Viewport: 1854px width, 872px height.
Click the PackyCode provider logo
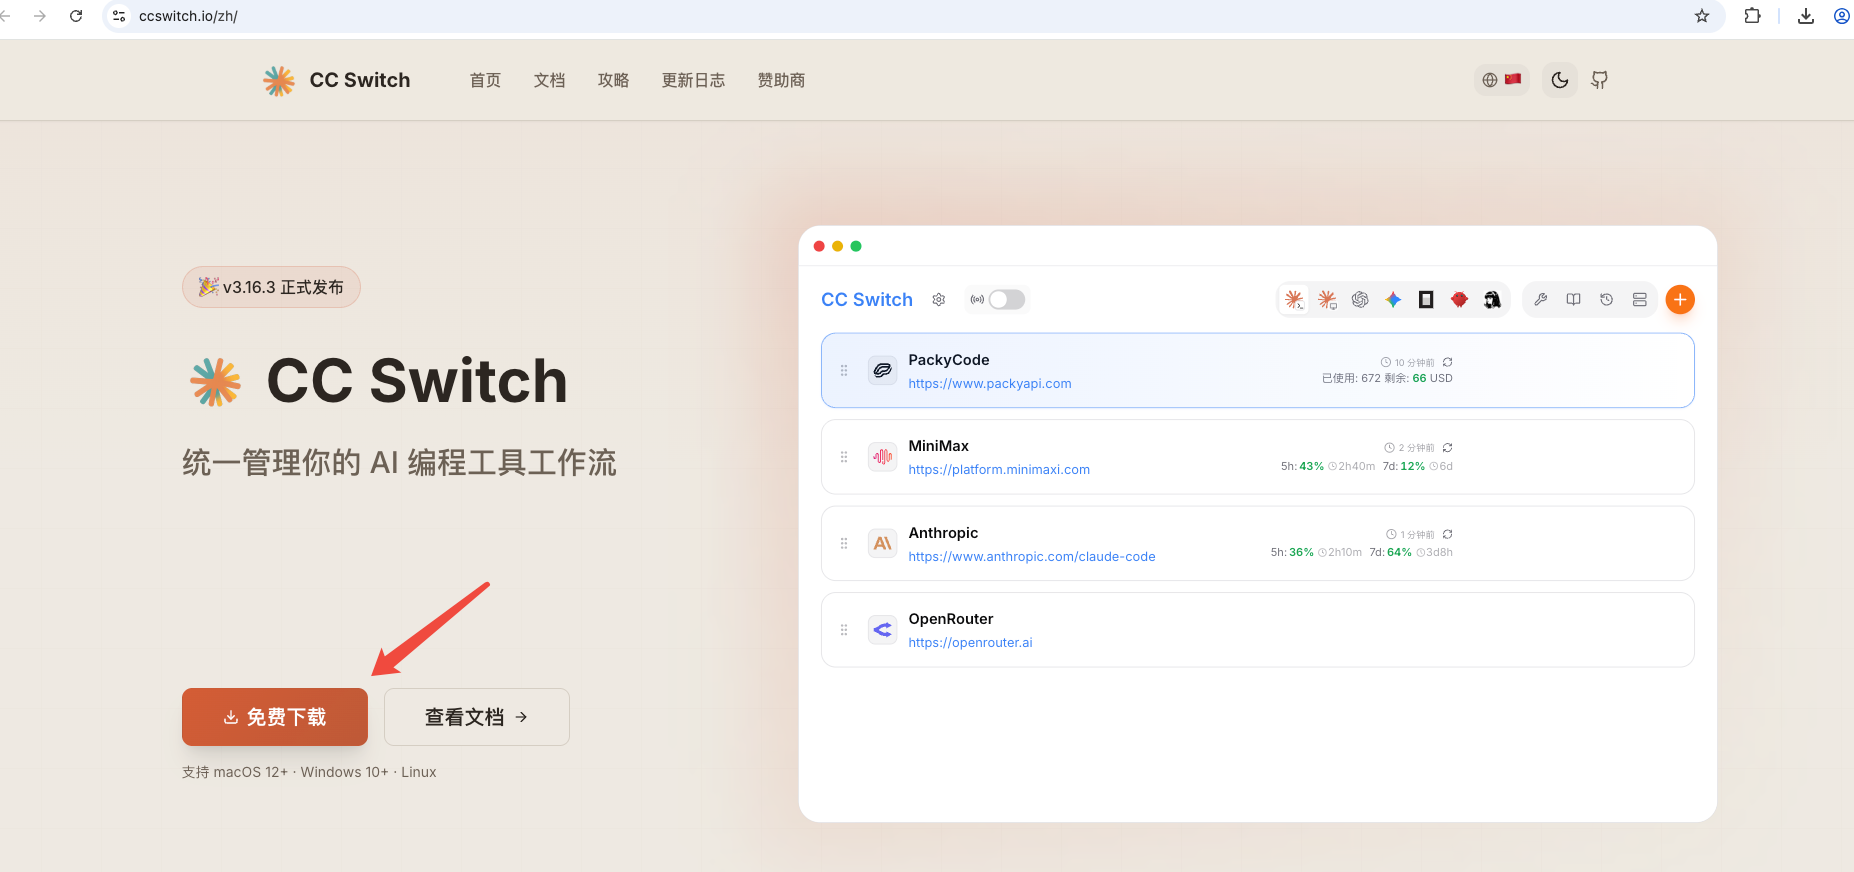(x=882, y=370)
